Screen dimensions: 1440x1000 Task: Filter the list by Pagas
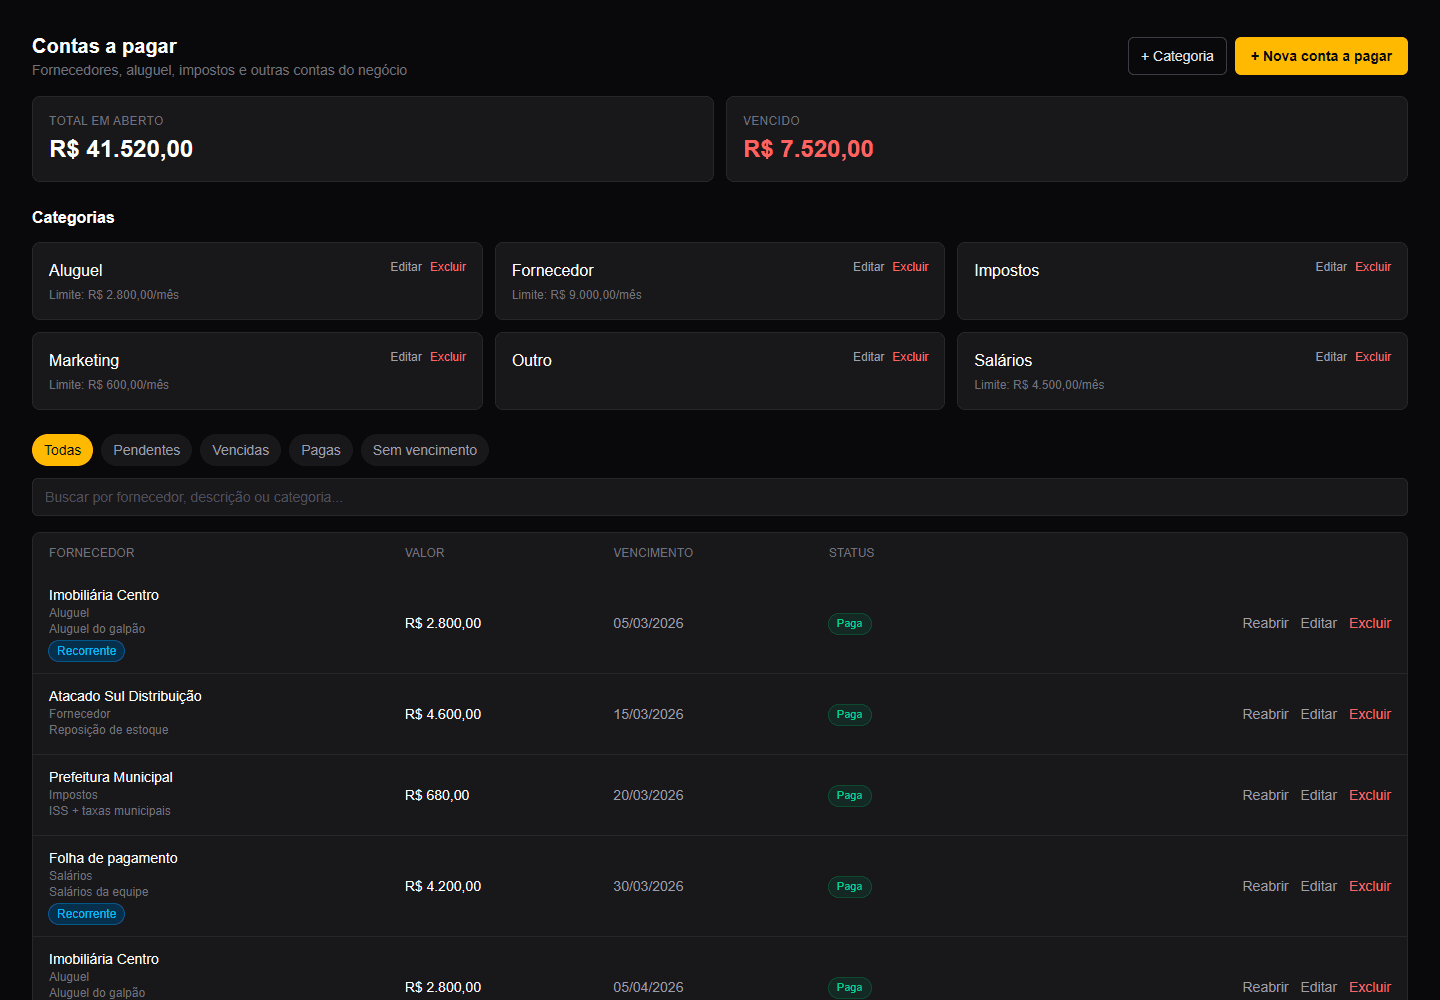[321, 450]
